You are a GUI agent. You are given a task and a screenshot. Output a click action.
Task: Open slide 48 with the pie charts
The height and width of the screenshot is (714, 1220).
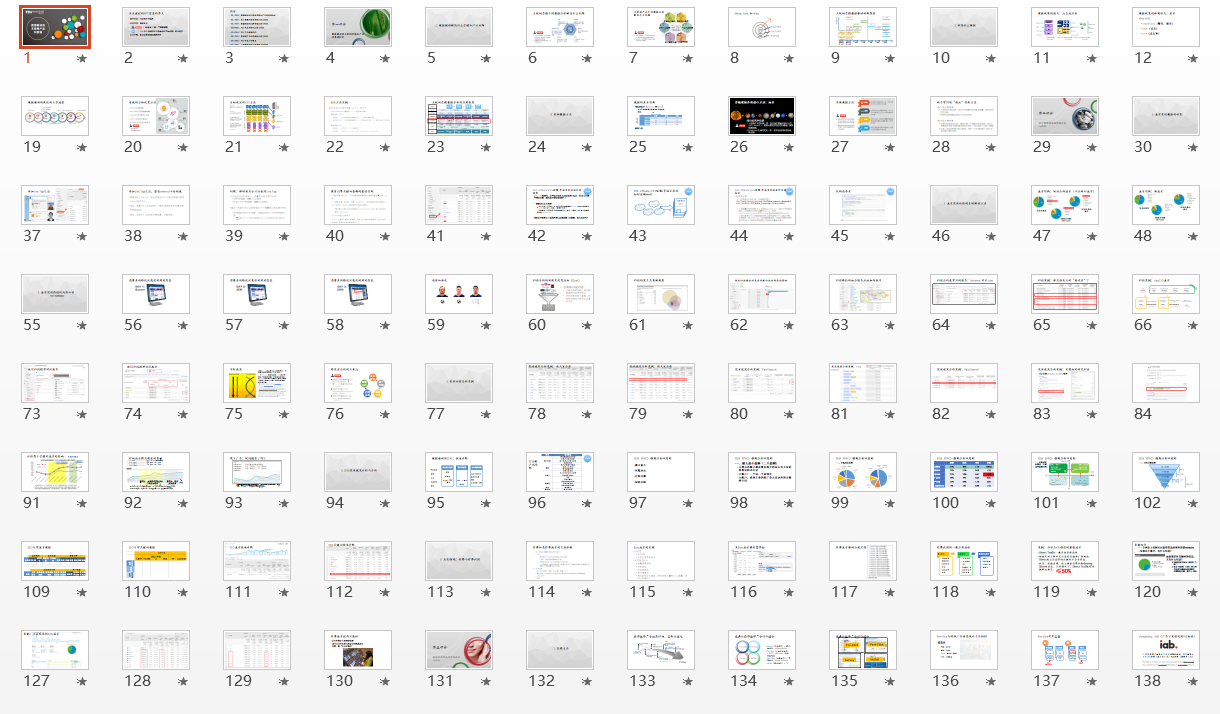pos(1166,205)
